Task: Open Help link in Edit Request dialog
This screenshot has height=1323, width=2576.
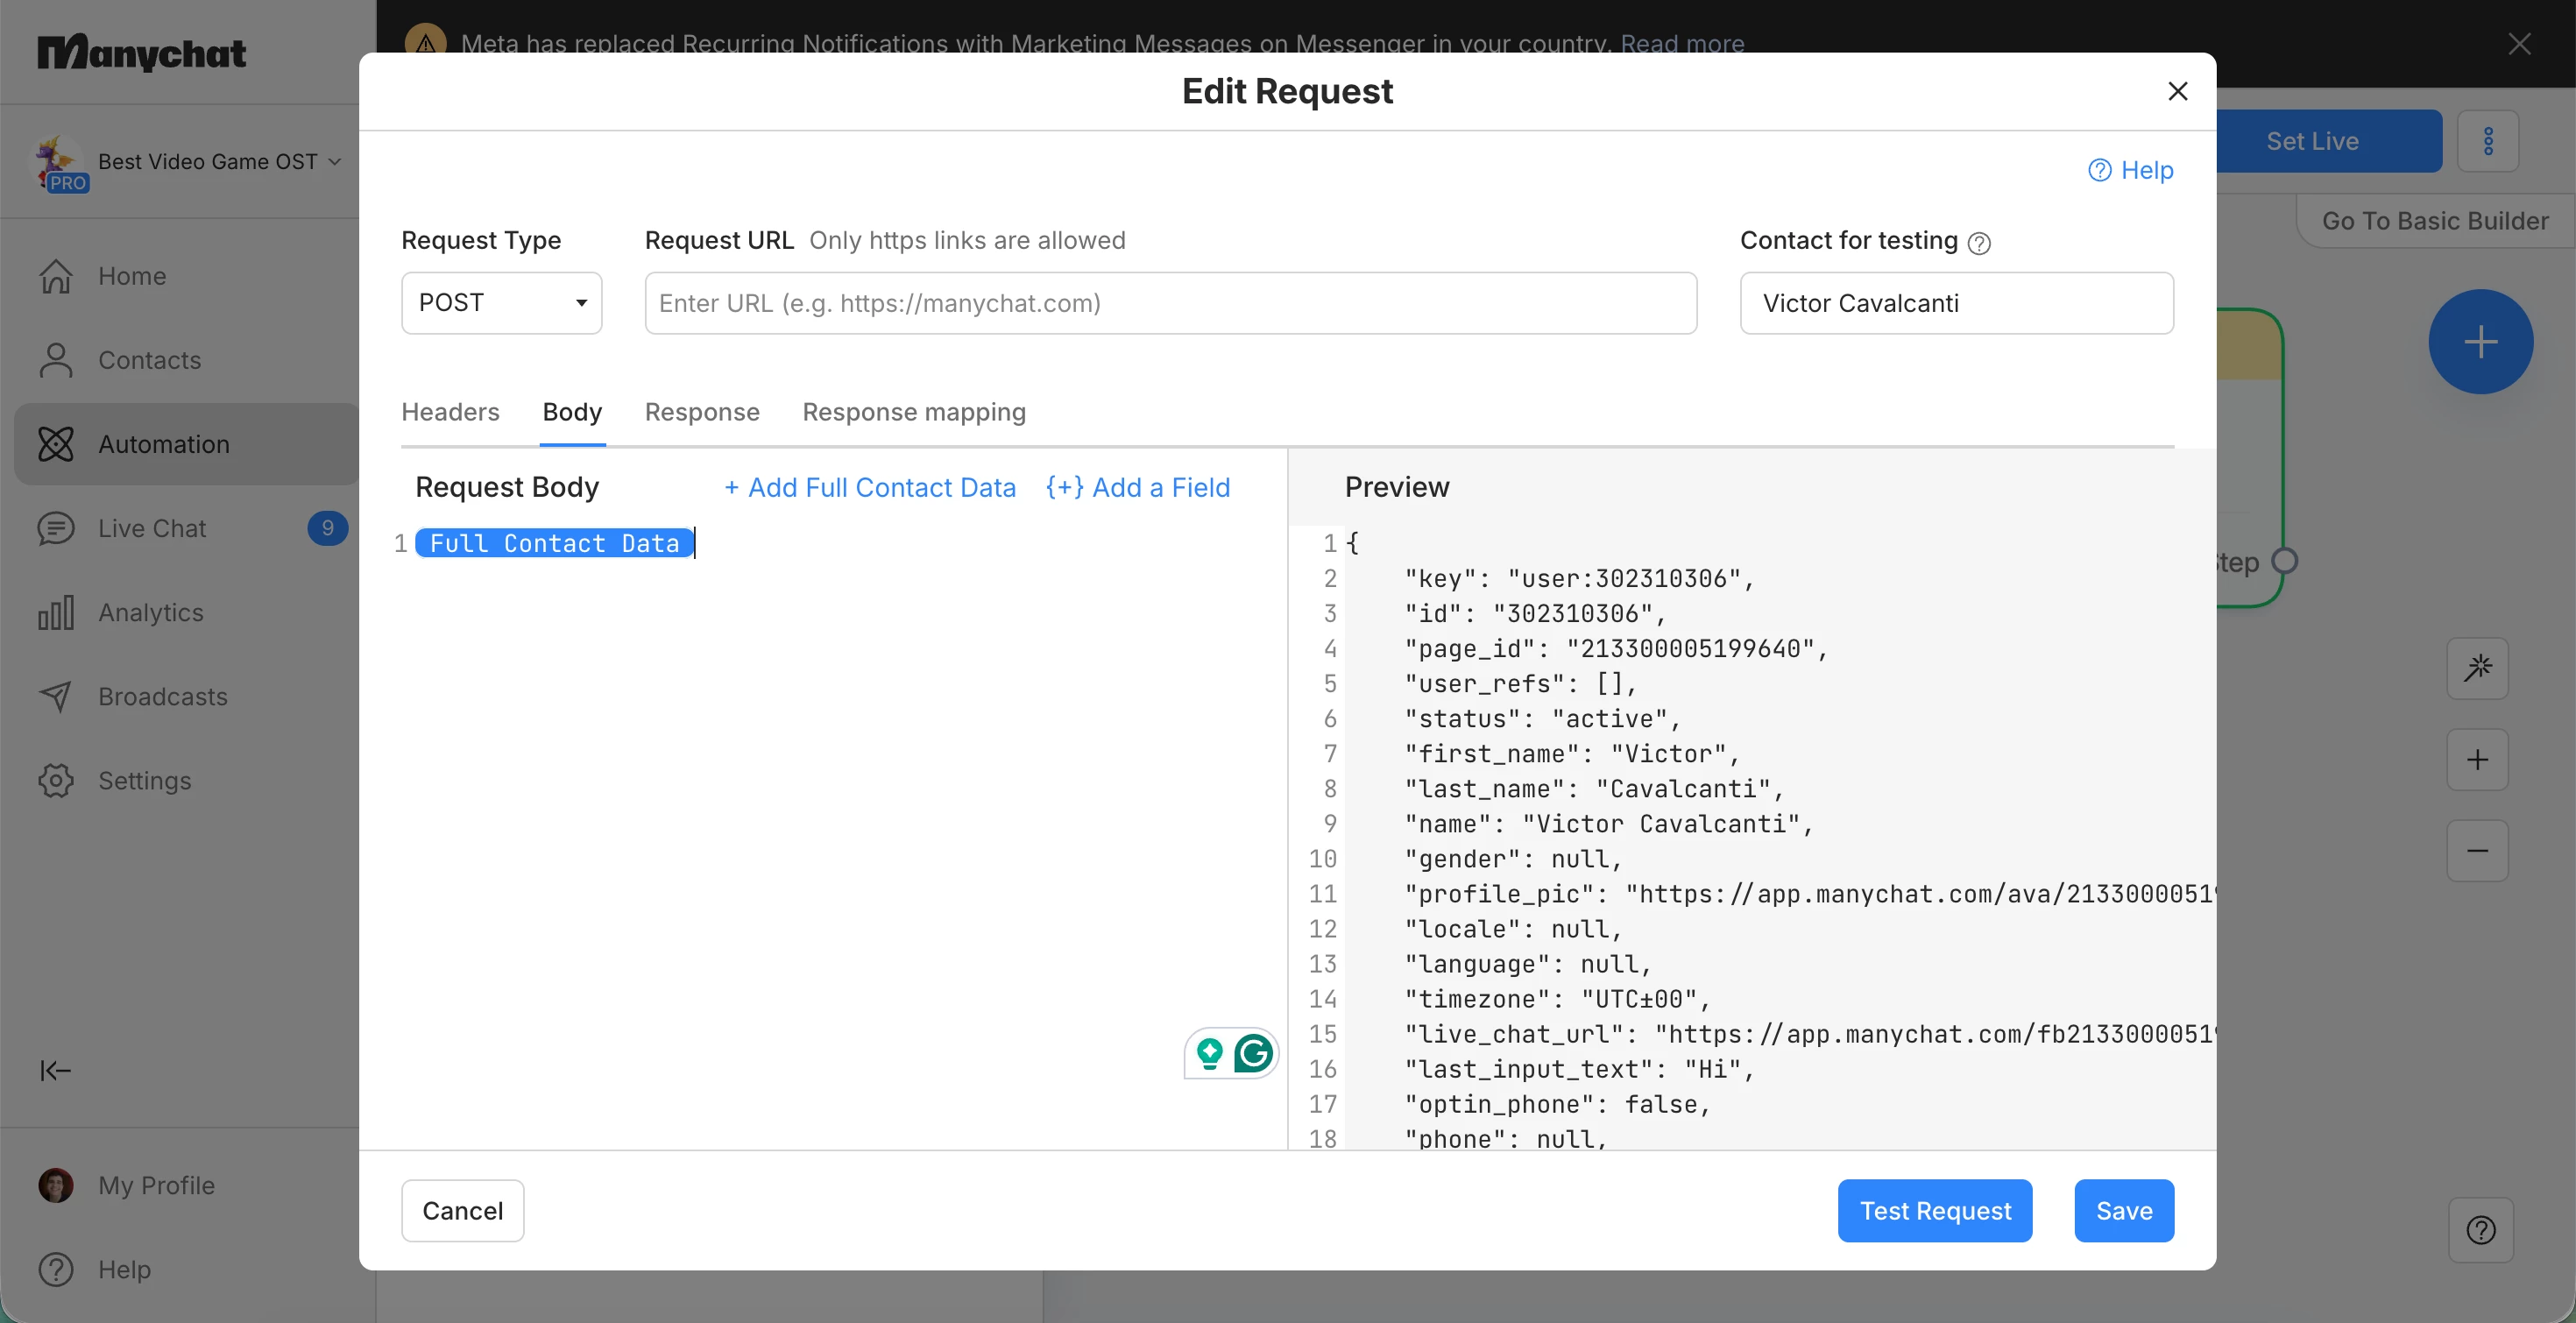Action: [x=2131, y=170]
